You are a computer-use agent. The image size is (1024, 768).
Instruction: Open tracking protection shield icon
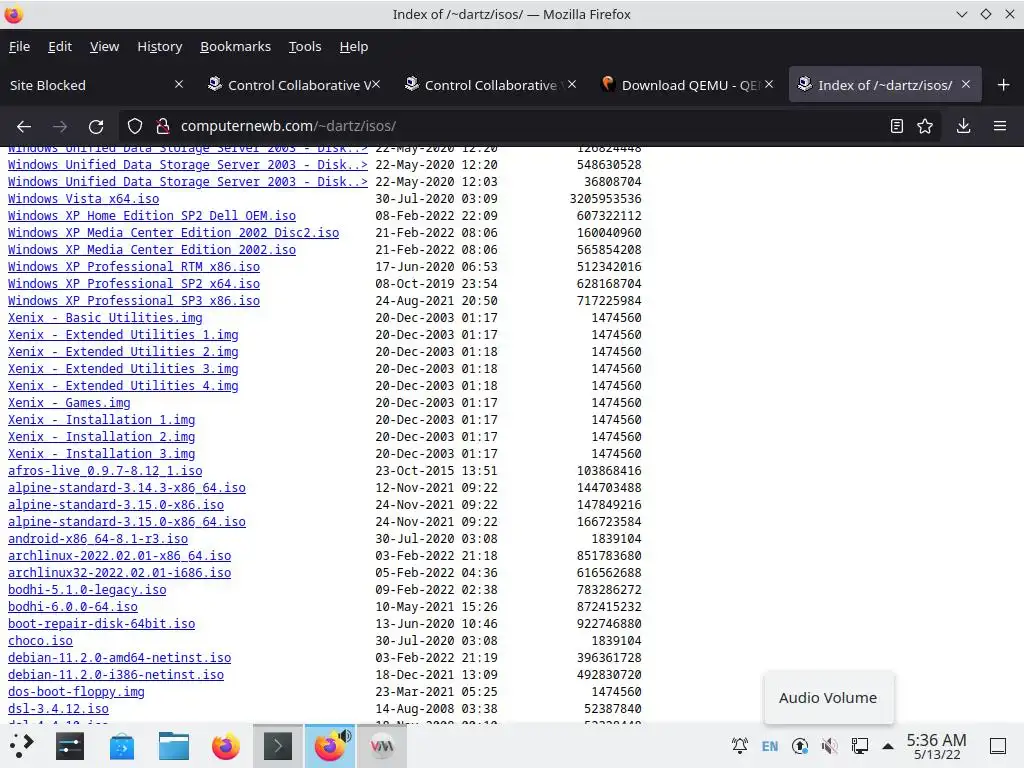tap(135, 126)
